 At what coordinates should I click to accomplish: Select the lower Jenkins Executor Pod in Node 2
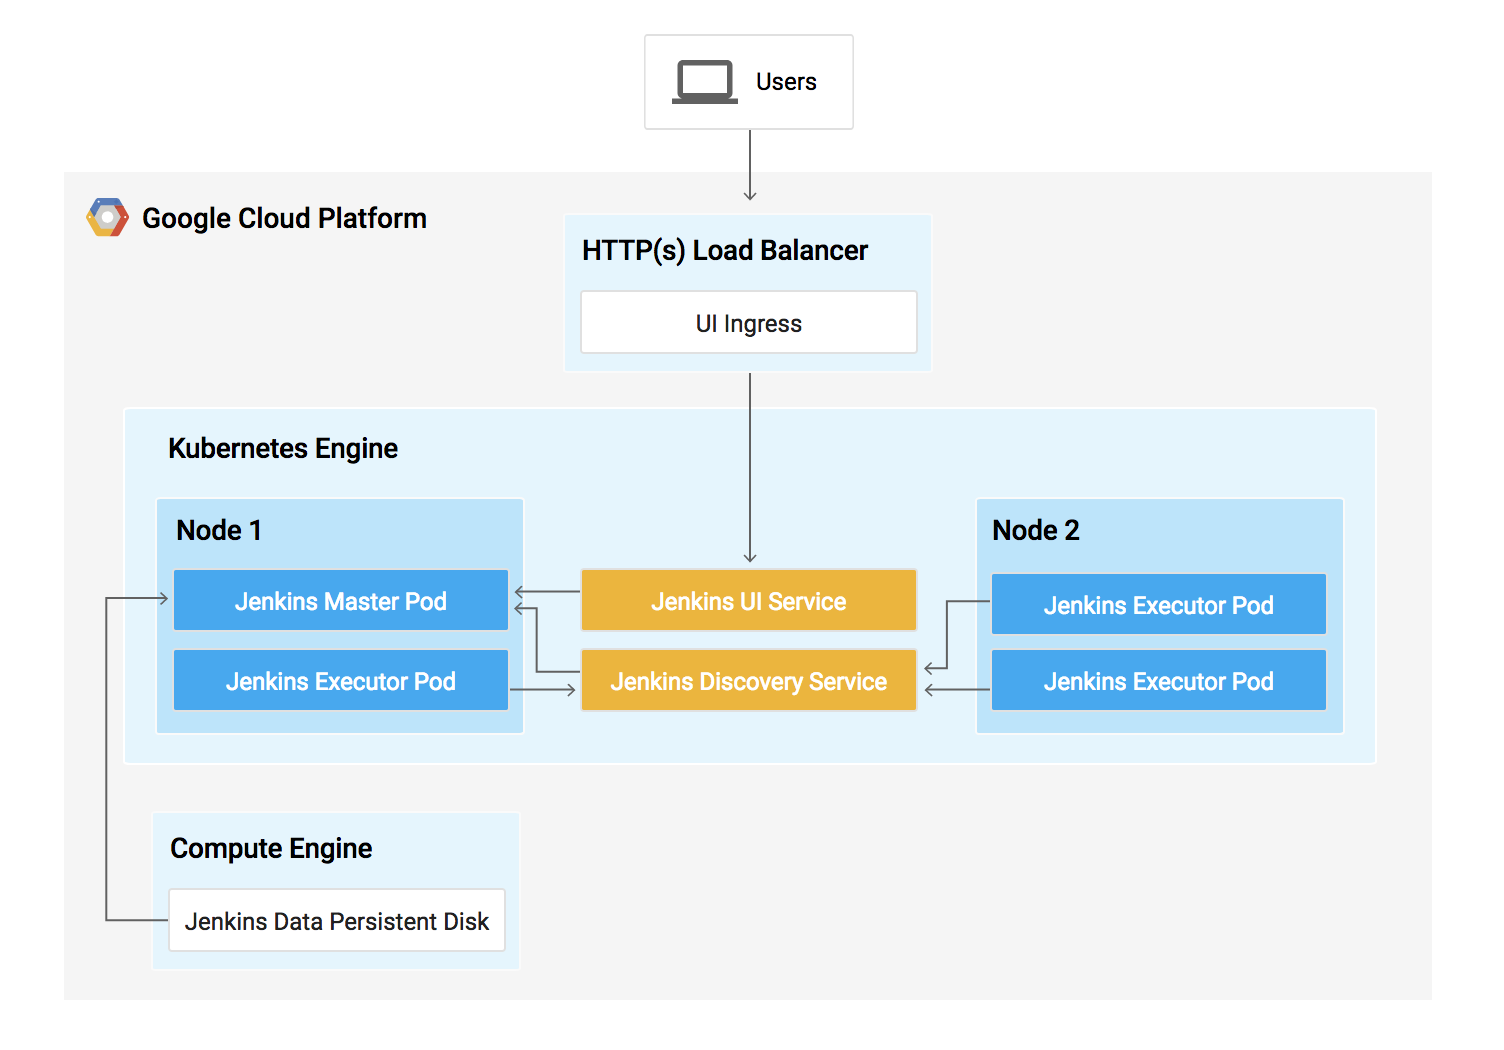click(1159, 680)
